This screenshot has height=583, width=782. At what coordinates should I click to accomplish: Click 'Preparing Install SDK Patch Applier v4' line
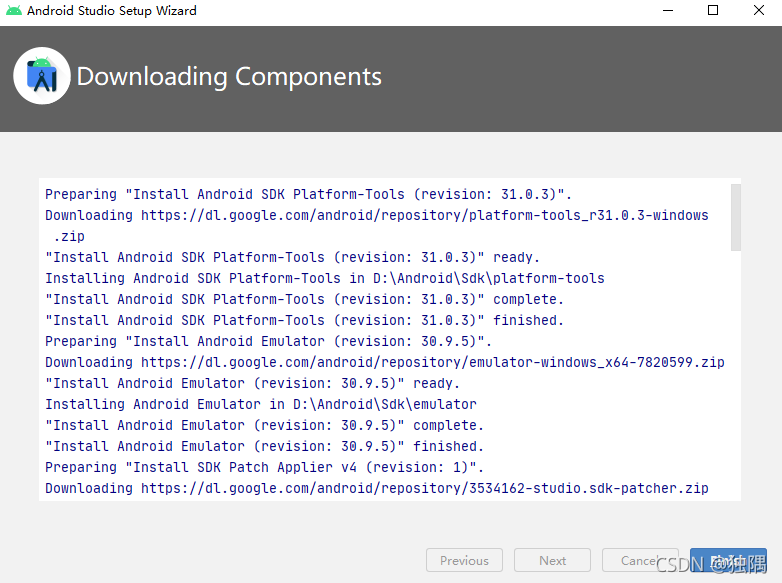264,467
